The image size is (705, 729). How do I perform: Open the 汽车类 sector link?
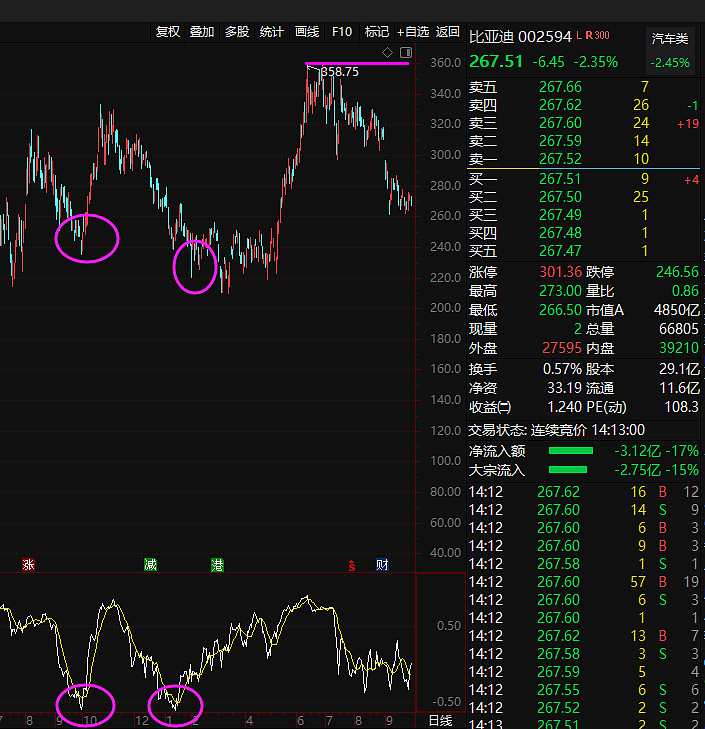[670, 39]
